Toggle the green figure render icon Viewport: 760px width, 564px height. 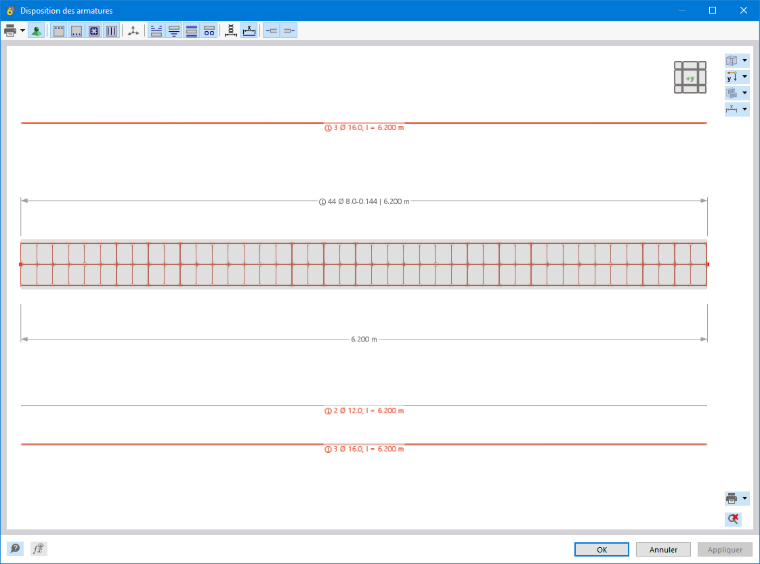36,31
